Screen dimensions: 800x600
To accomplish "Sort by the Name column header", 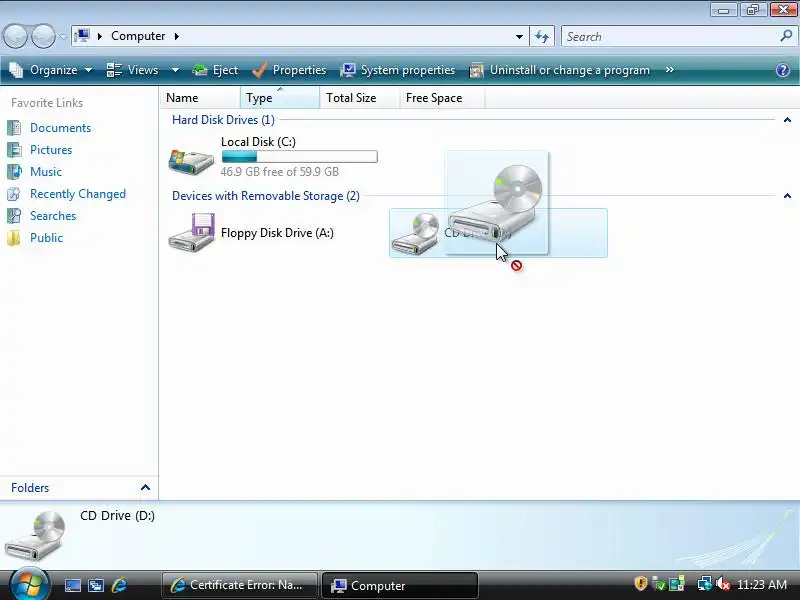I will tap(200, 97).
